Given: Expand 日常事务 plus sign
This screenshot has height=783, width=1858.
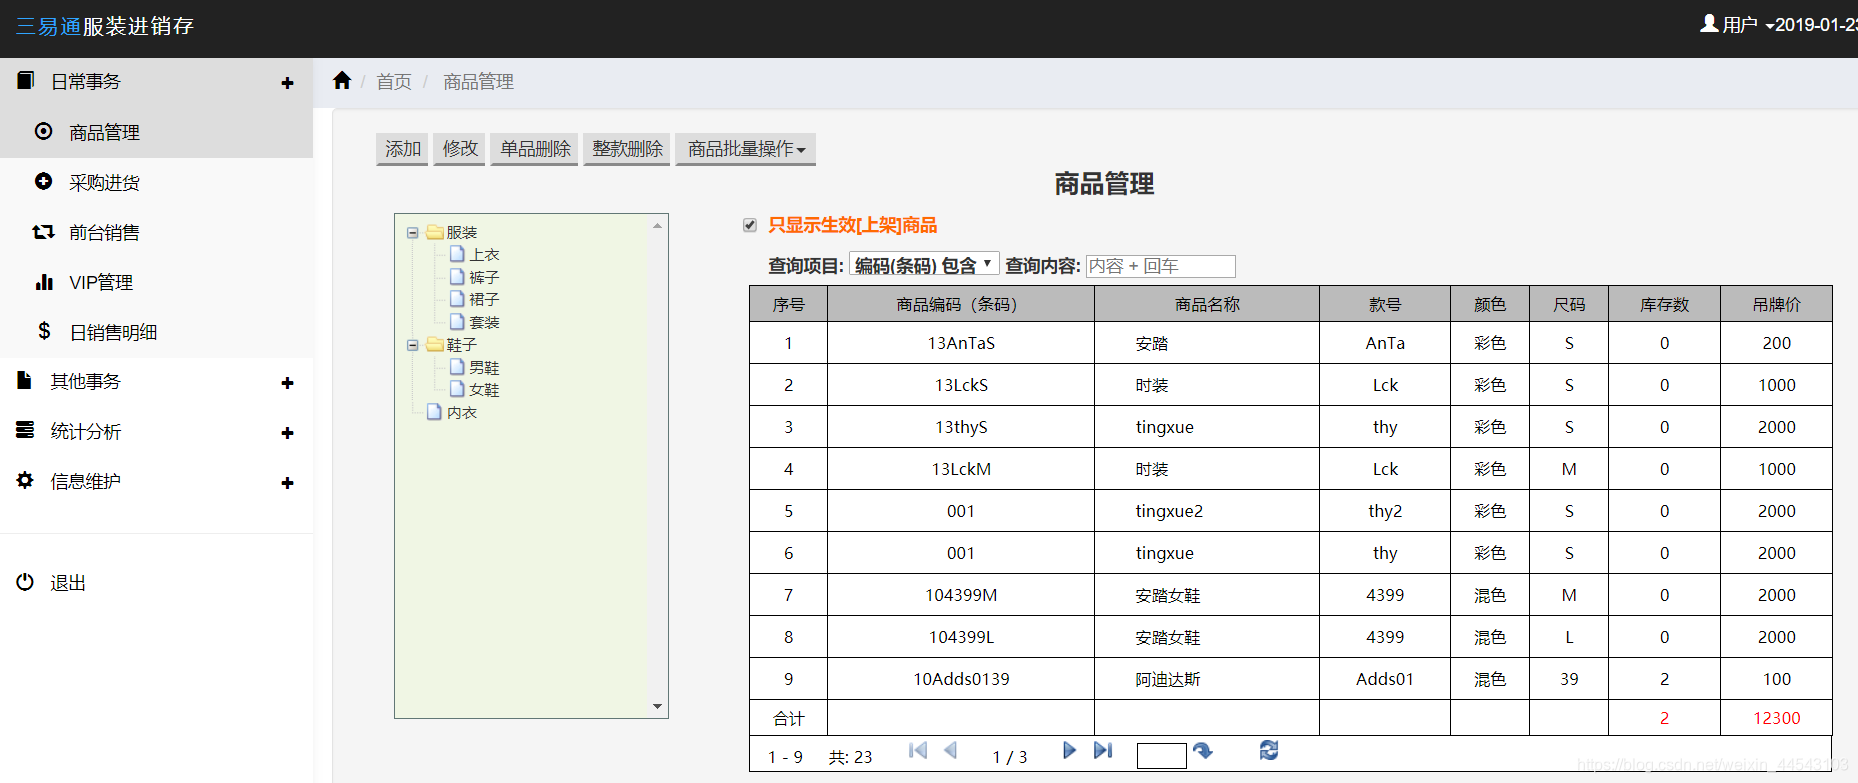Looking at the screenshot, I should coord(287,83).
